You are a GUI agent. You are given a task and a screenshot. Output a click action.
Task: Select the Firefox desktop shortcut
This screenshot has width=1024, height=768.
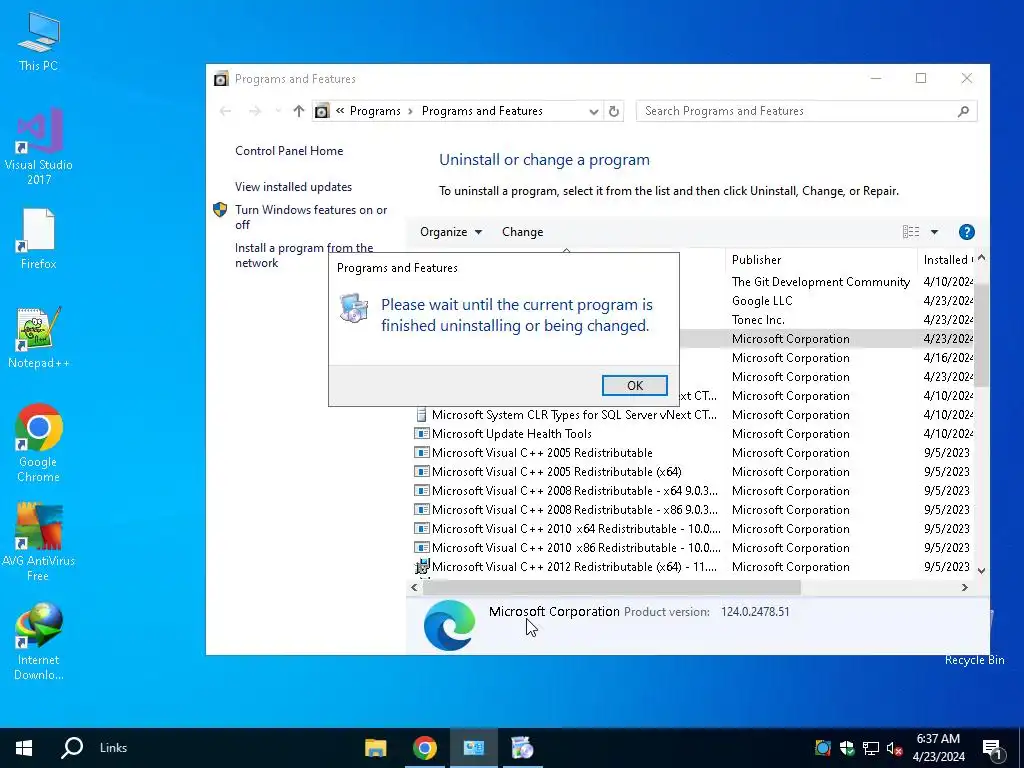[x=39, y=239]
